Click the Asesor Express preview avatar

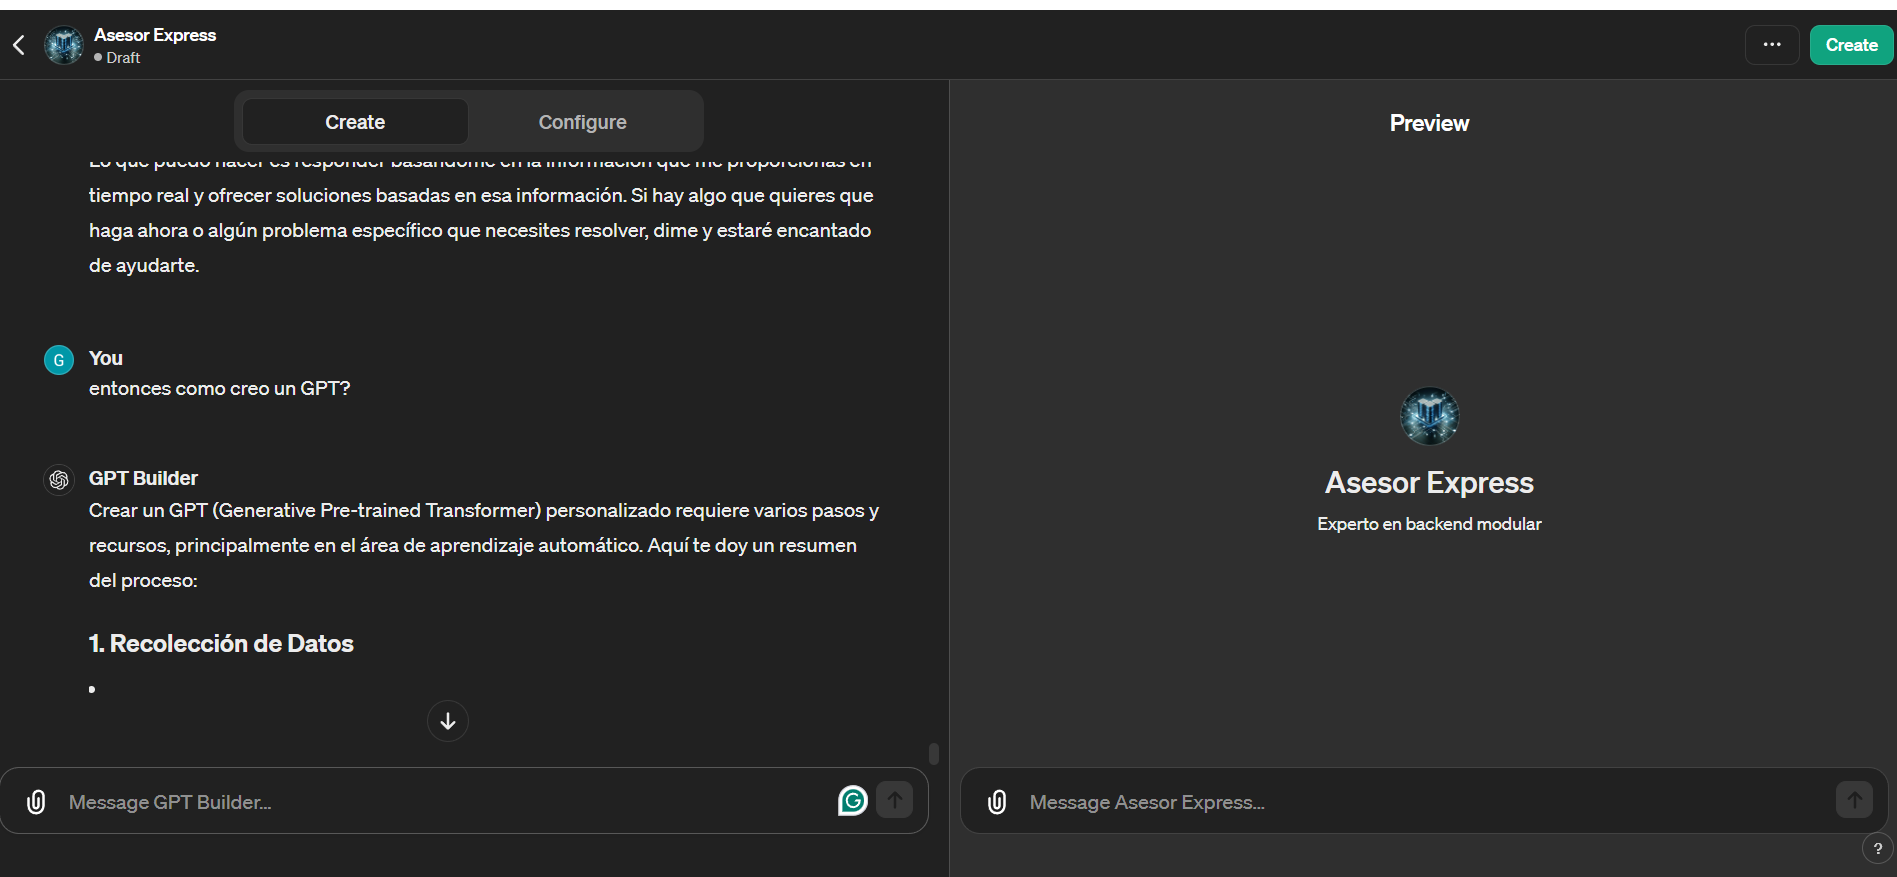coord(1429,416)
